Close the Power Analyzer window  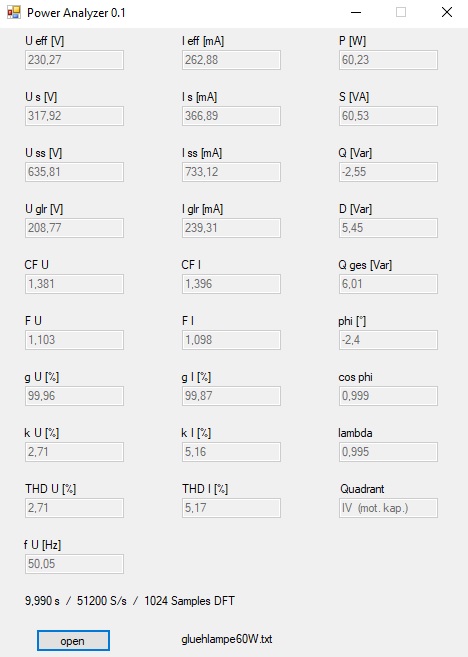(x=447, y=13)
